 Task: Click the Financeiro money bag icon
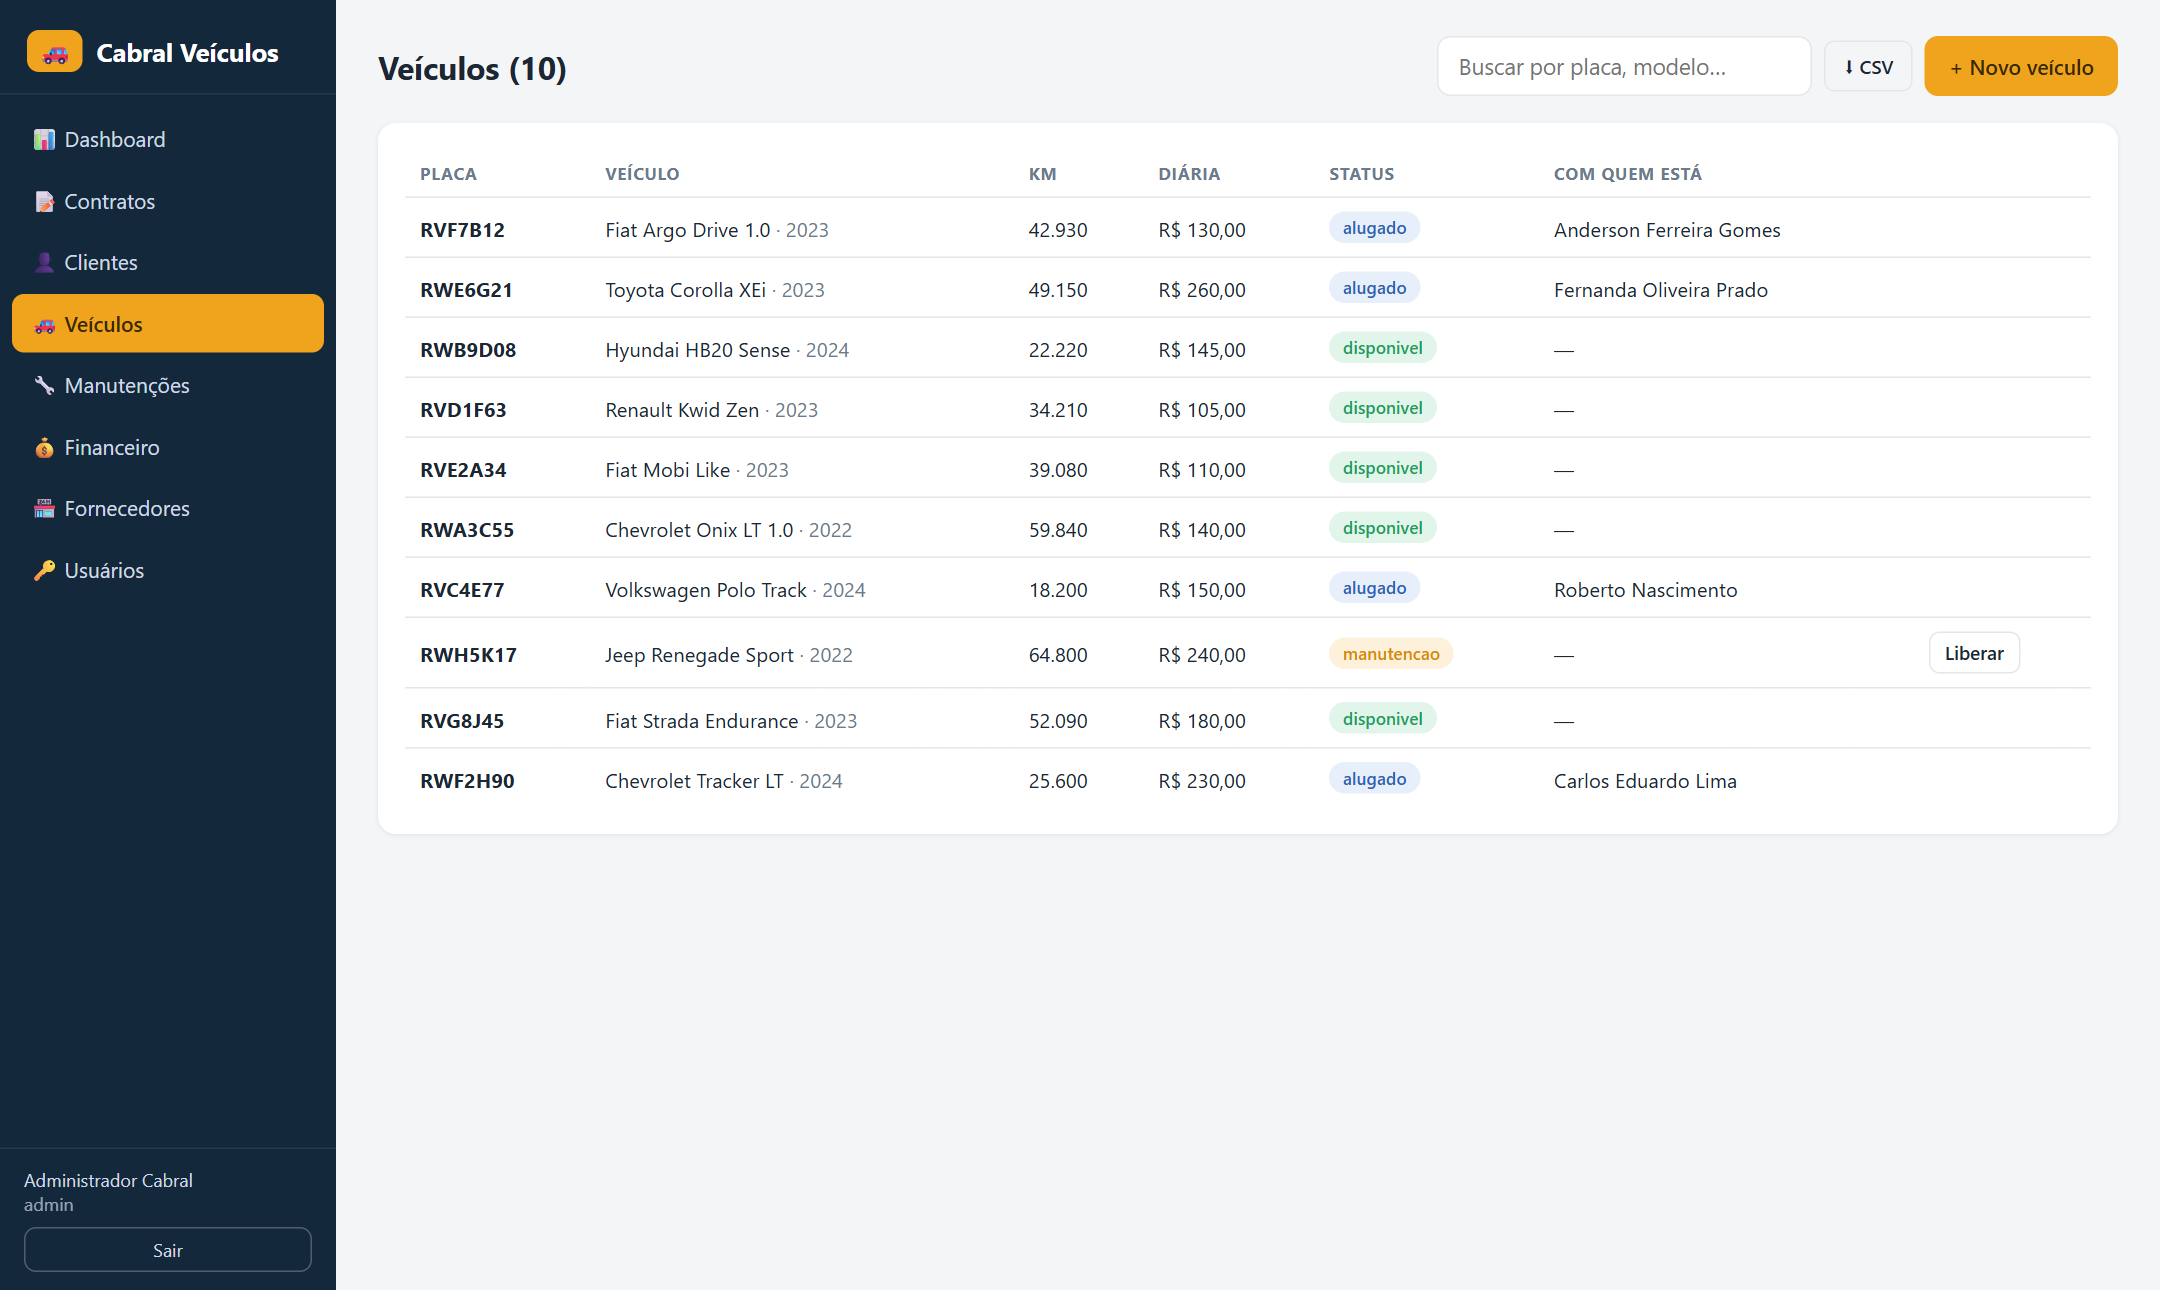point(44,448)
